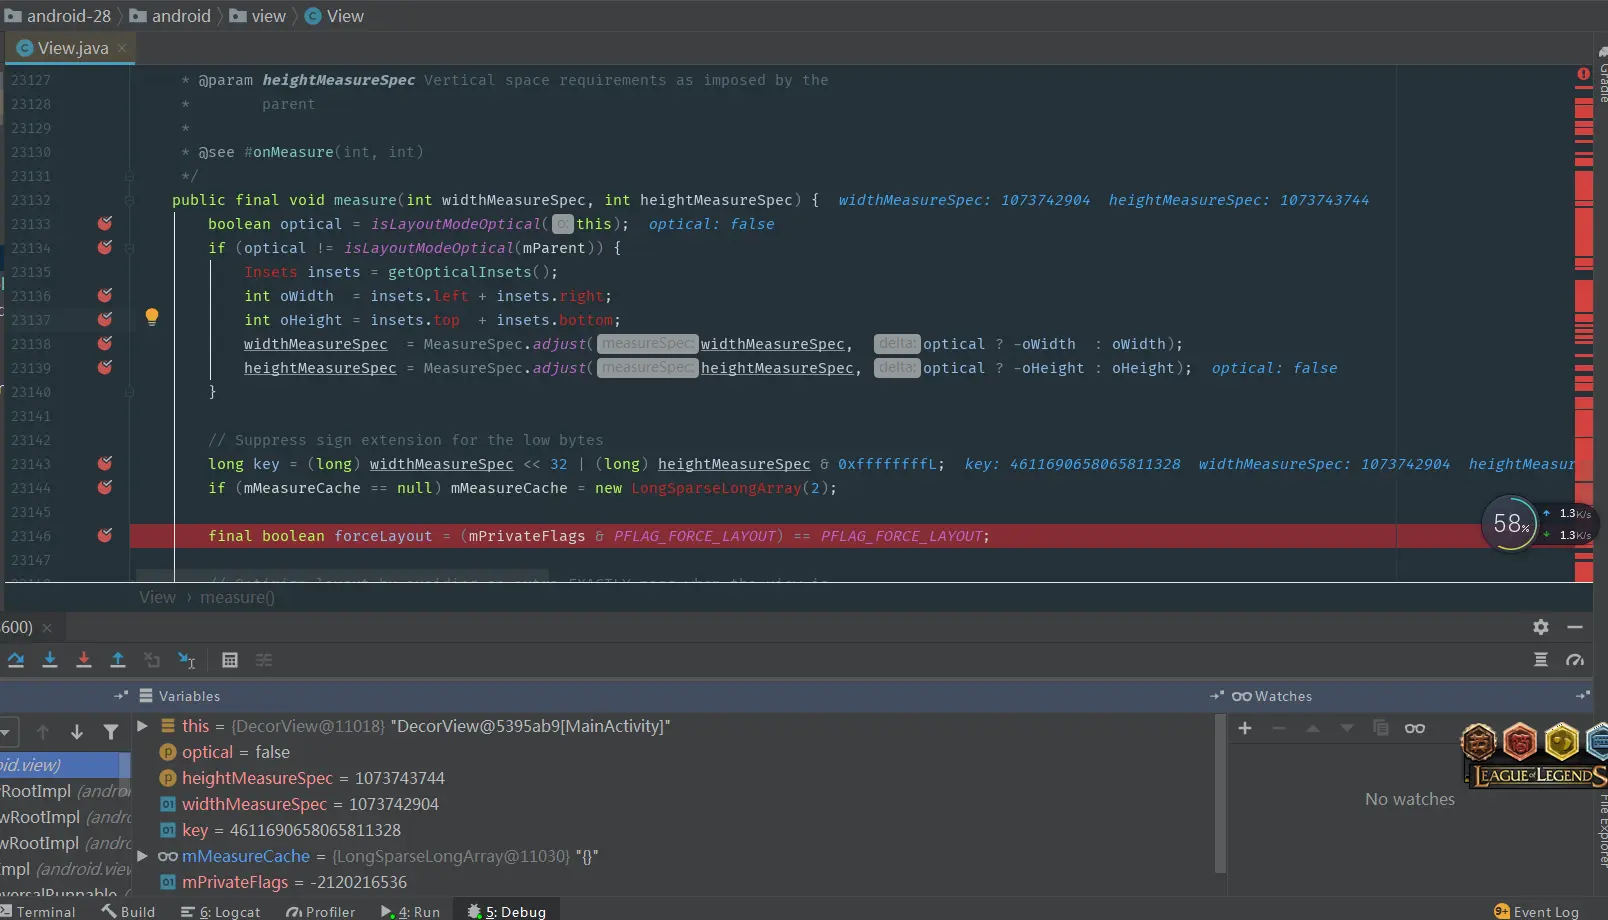Click the Restore Layout icon in debug toolbar
This screenshot has width=1608, height=920.
coord(1541,660)
